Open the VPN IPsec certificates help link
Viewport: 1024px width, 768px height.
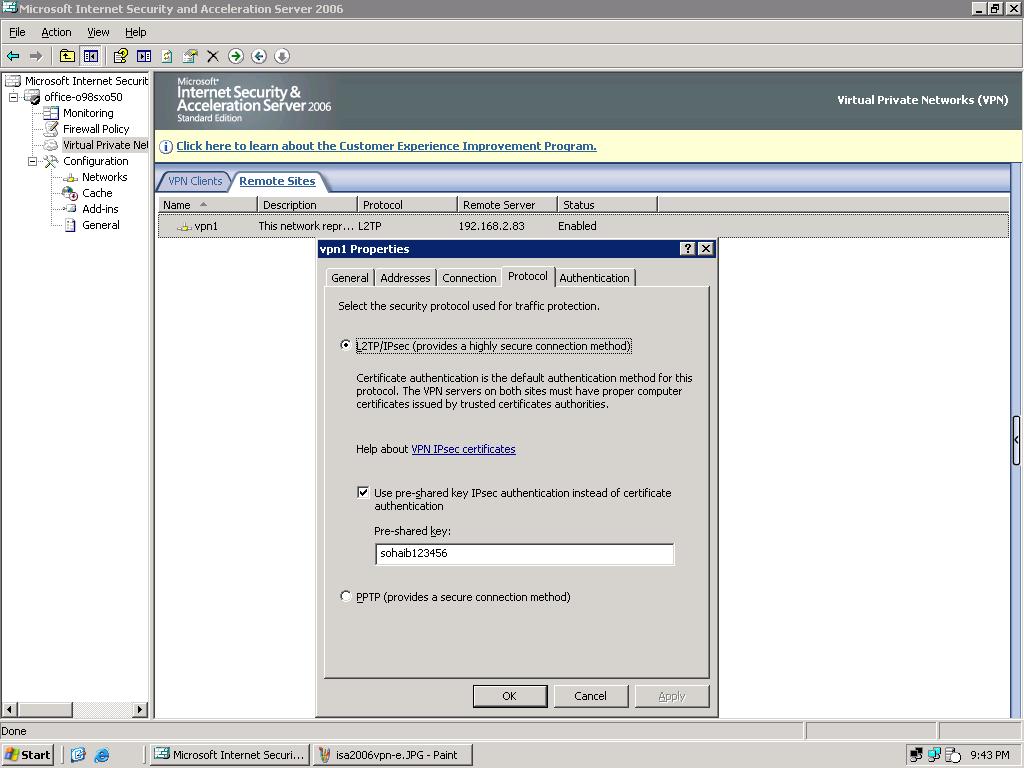[x=463, y=449]
